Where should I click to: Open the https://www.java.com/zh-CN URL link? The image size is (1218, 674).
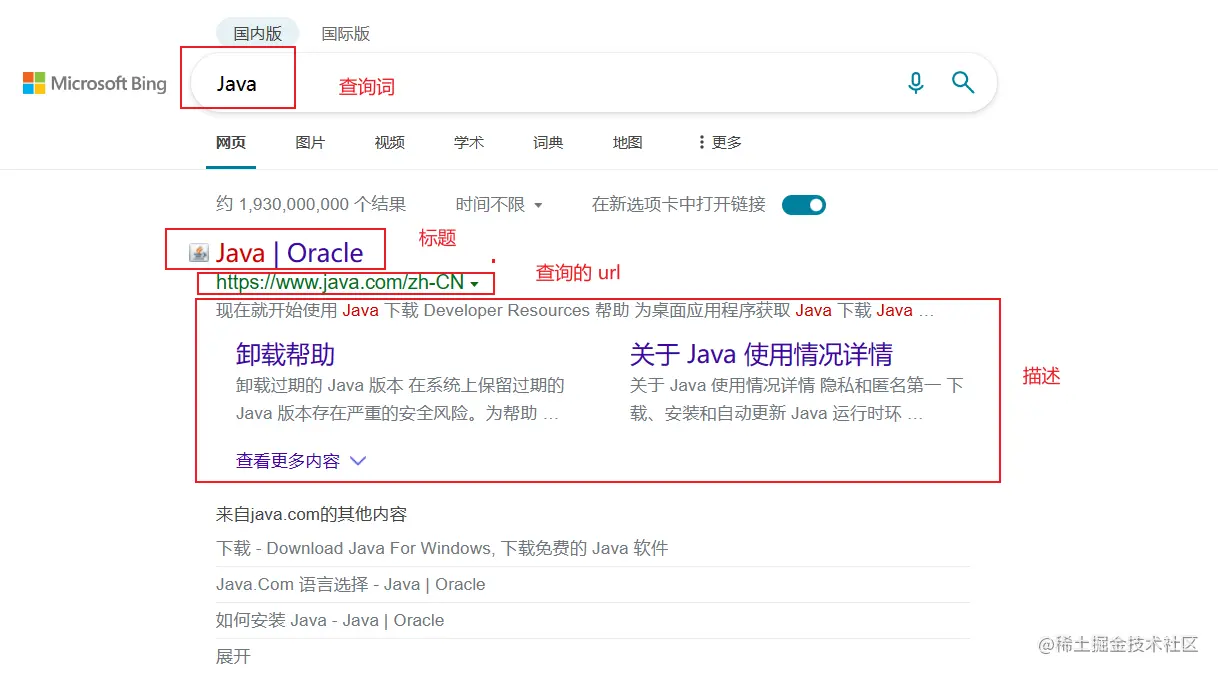pyautogui.click(x=340, y=283)
